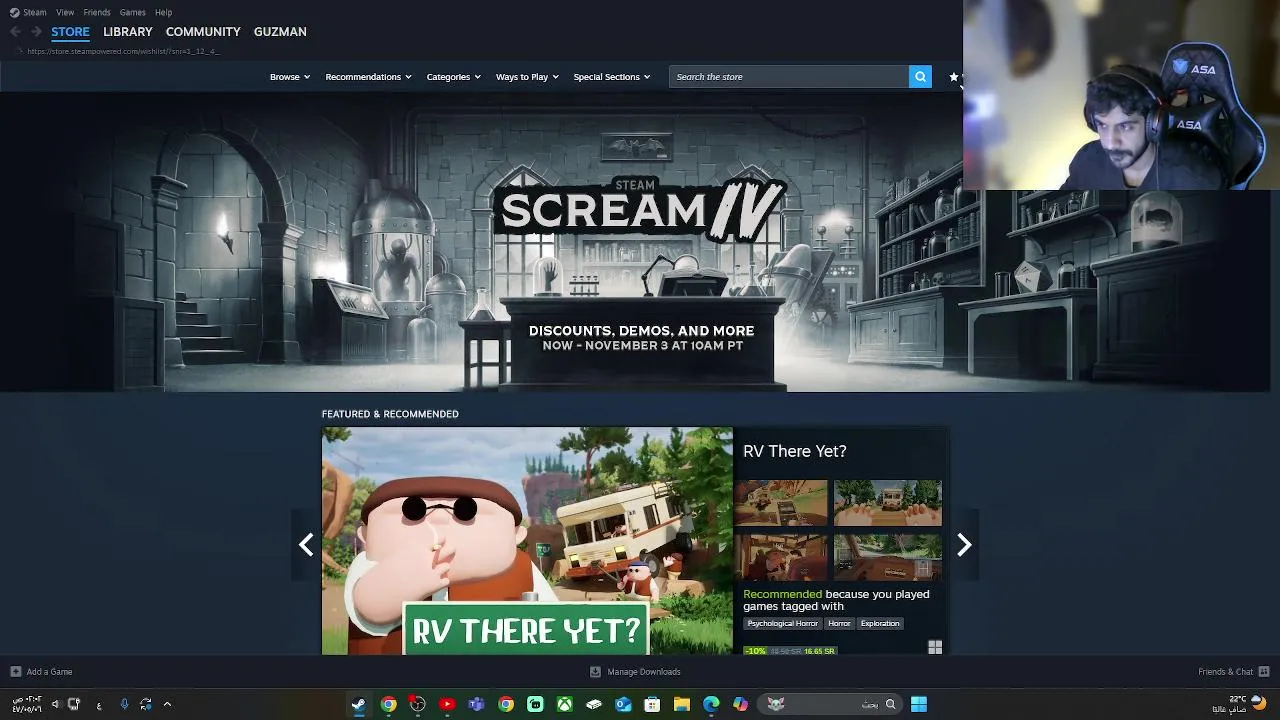Click the blue search magnifier button
The width and height of the screenshot is (1280, 720).
pyautogui.click(x=920, y=77)
